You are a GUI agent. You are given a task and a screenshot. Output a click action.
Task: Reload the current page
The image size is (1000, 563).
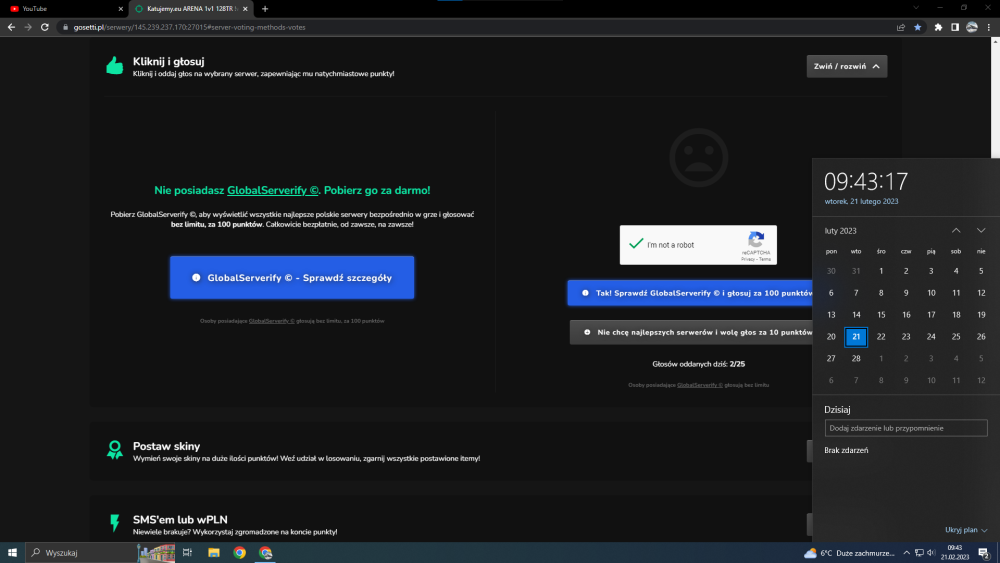click(x=45, y=27)
